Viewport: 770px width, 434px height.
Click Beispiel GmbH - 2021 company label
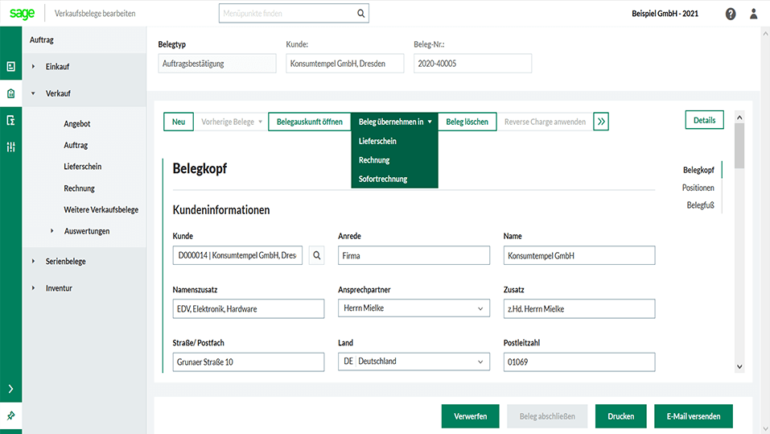click(x=665, y=14)
